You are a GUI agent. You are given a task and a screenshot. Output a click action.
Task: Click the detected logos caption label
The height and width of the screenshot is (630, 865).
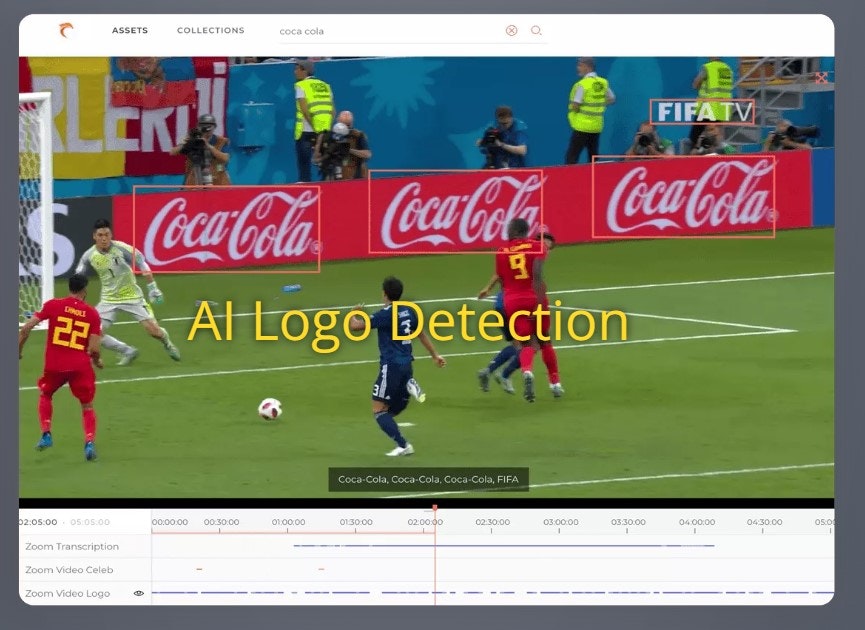(428, 479)
